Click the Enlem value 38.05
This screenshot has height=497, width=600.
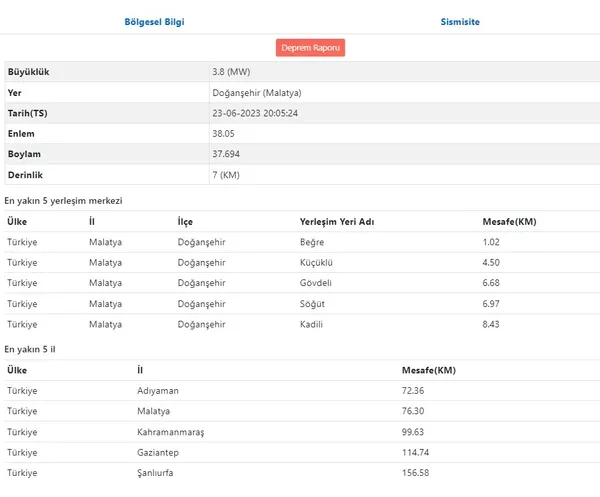click(223, 134)
